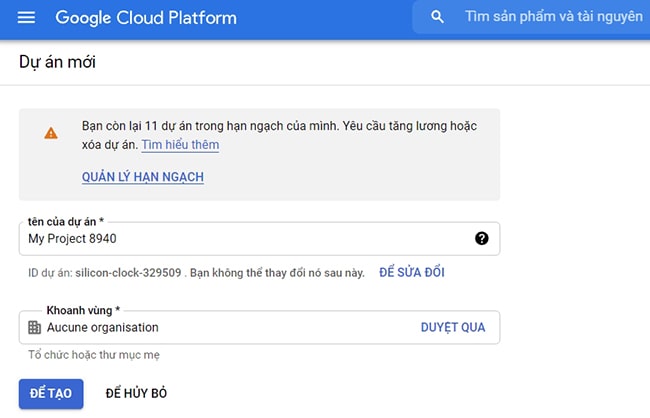Viewport: 650px width, 418px height.
Task: Open the "Tìm hiểu thêm" link
Action: coord(180,145)
